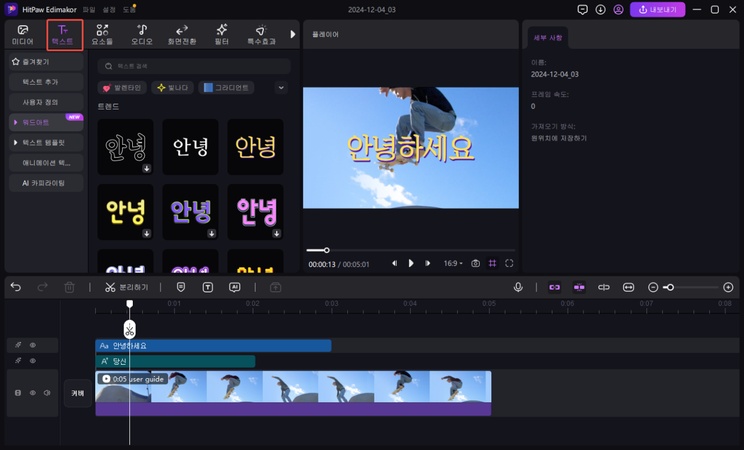Viewport: 744px width, 450px height.
Task: Open the 설정 settings menu
Action: (109, 9)
